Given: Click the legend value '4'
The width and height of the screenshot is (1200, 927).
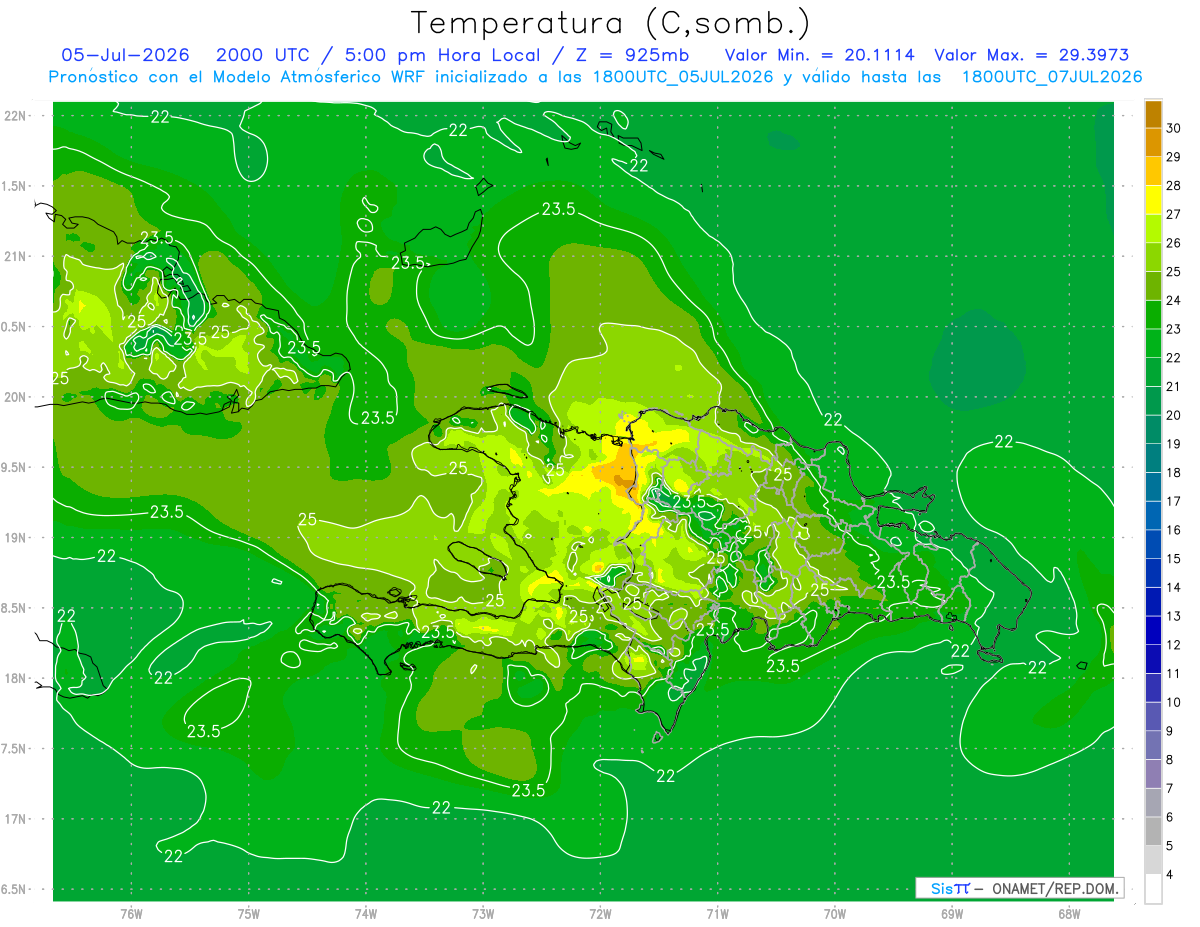Looking at the screenshot, I should click(x=1170, y=875).
